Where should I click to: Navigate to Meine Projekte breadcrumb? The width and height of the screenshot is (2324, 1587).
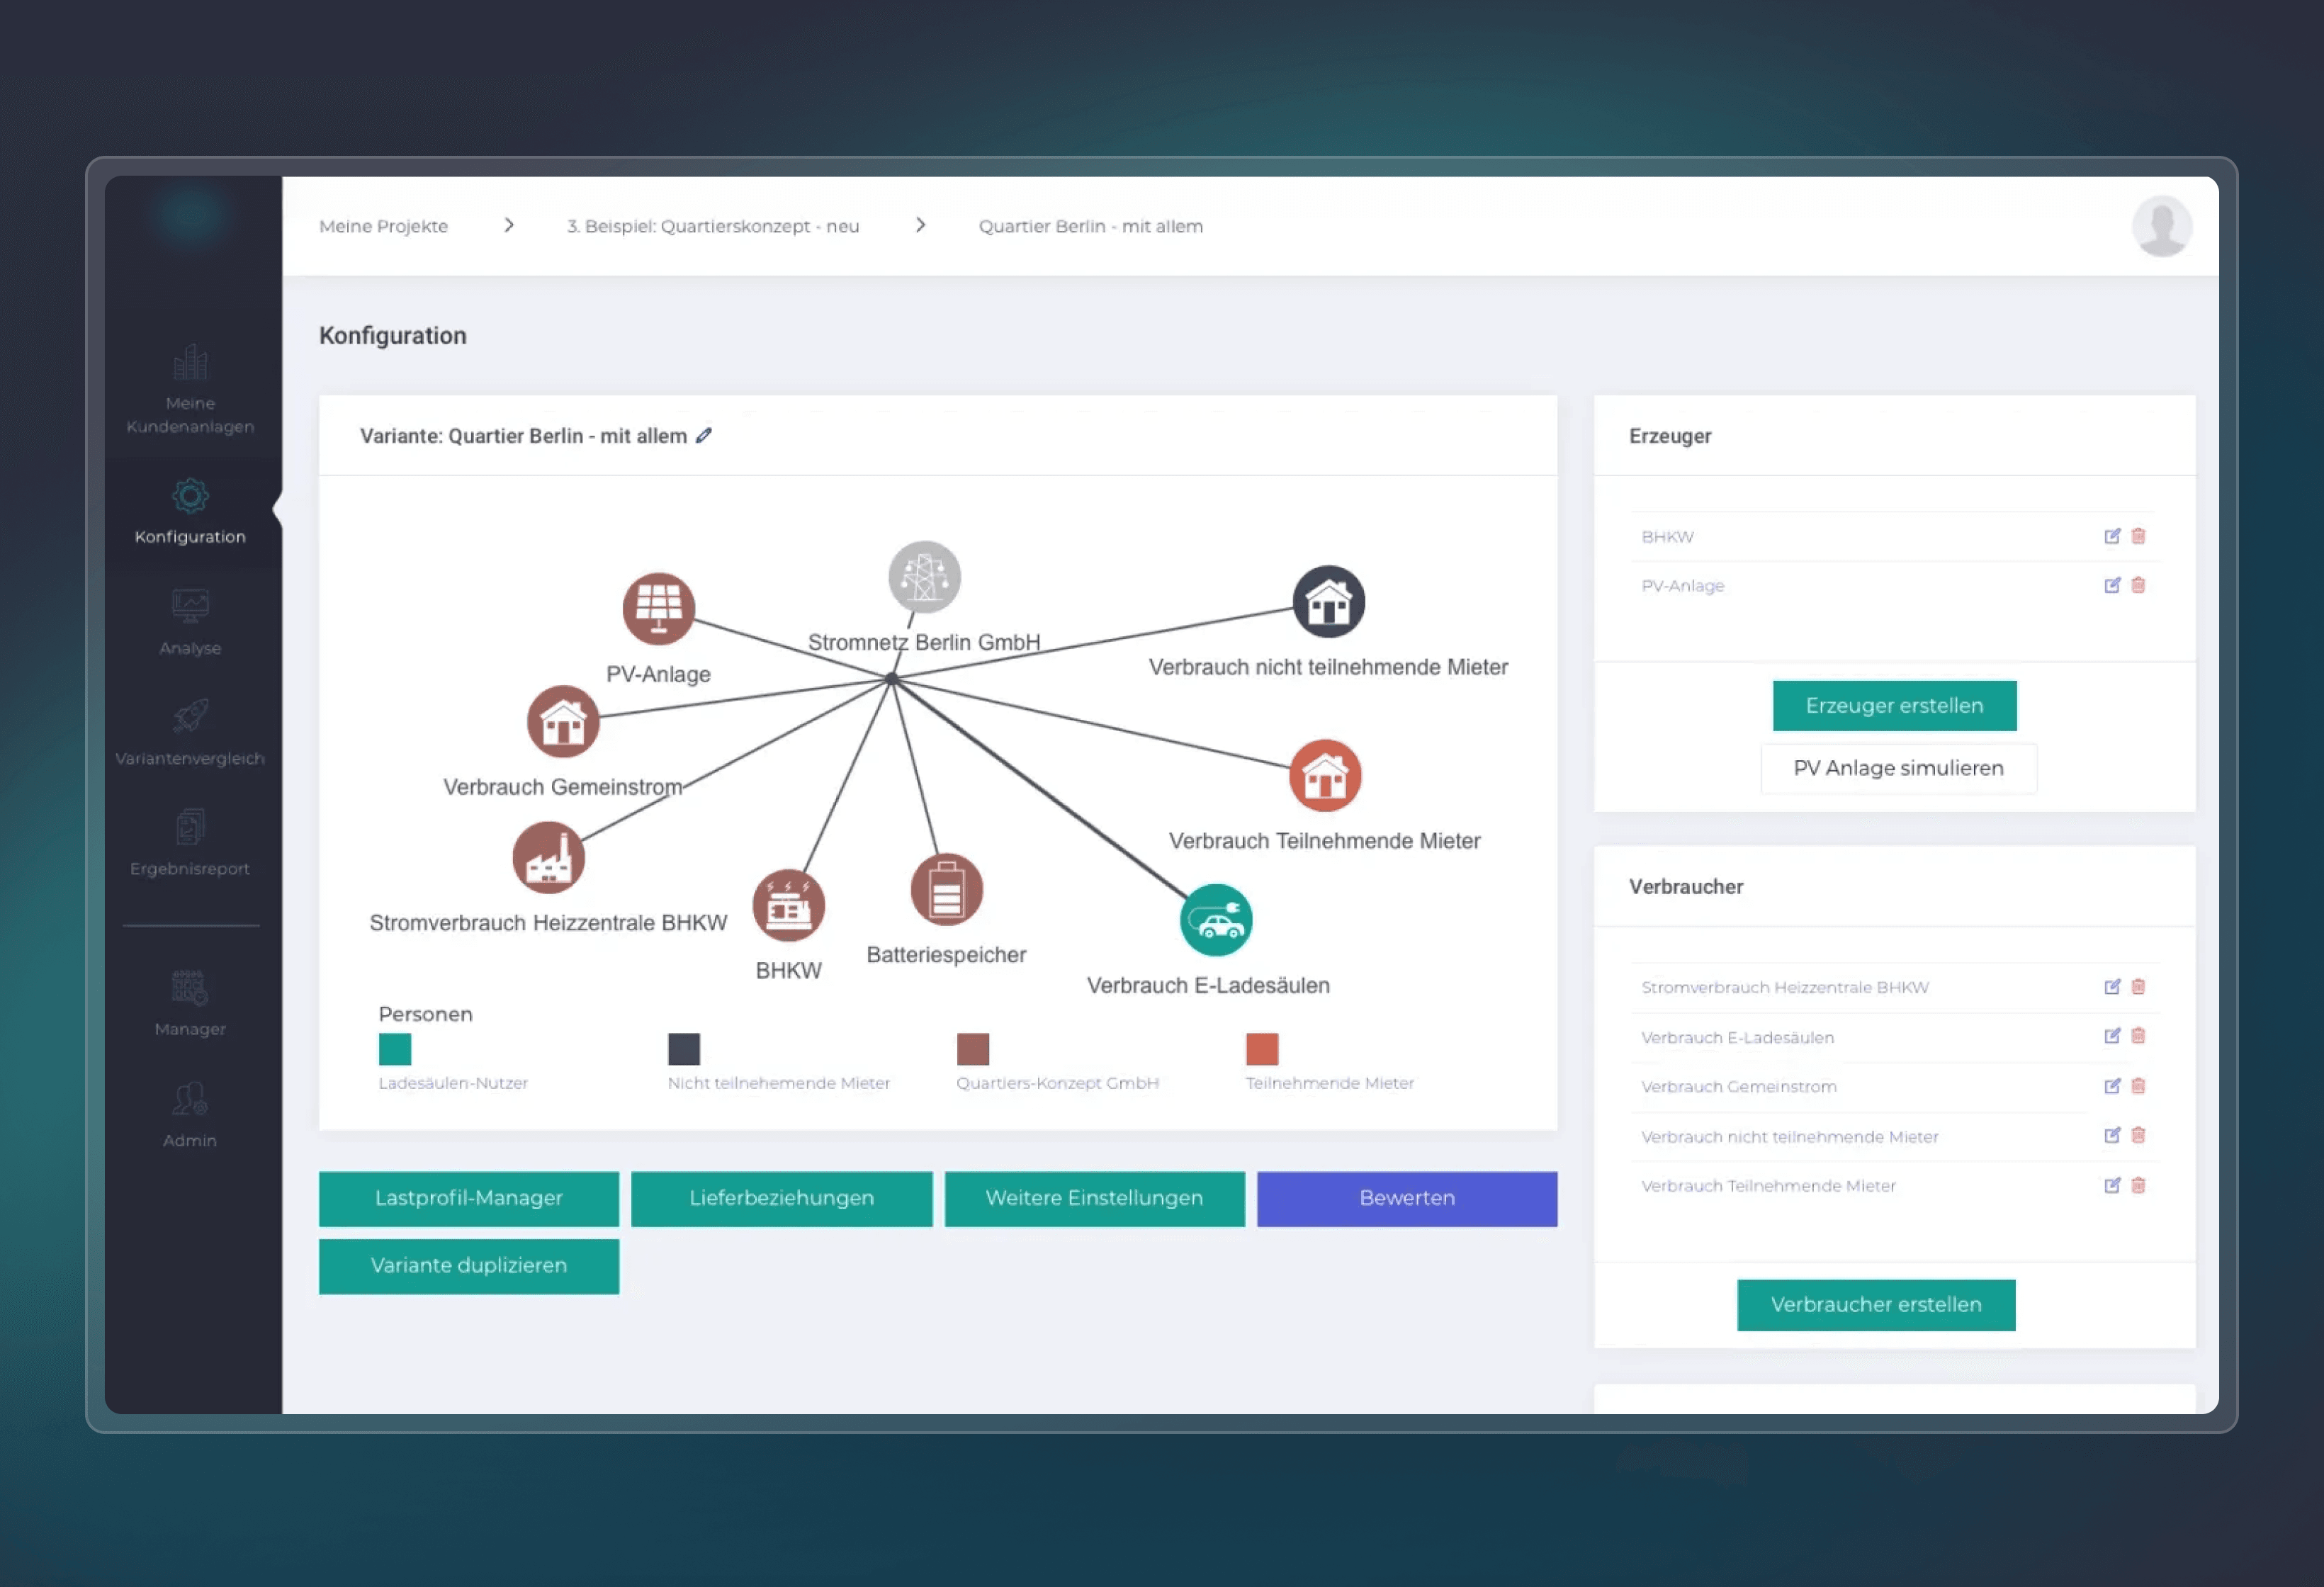(383, 226)
